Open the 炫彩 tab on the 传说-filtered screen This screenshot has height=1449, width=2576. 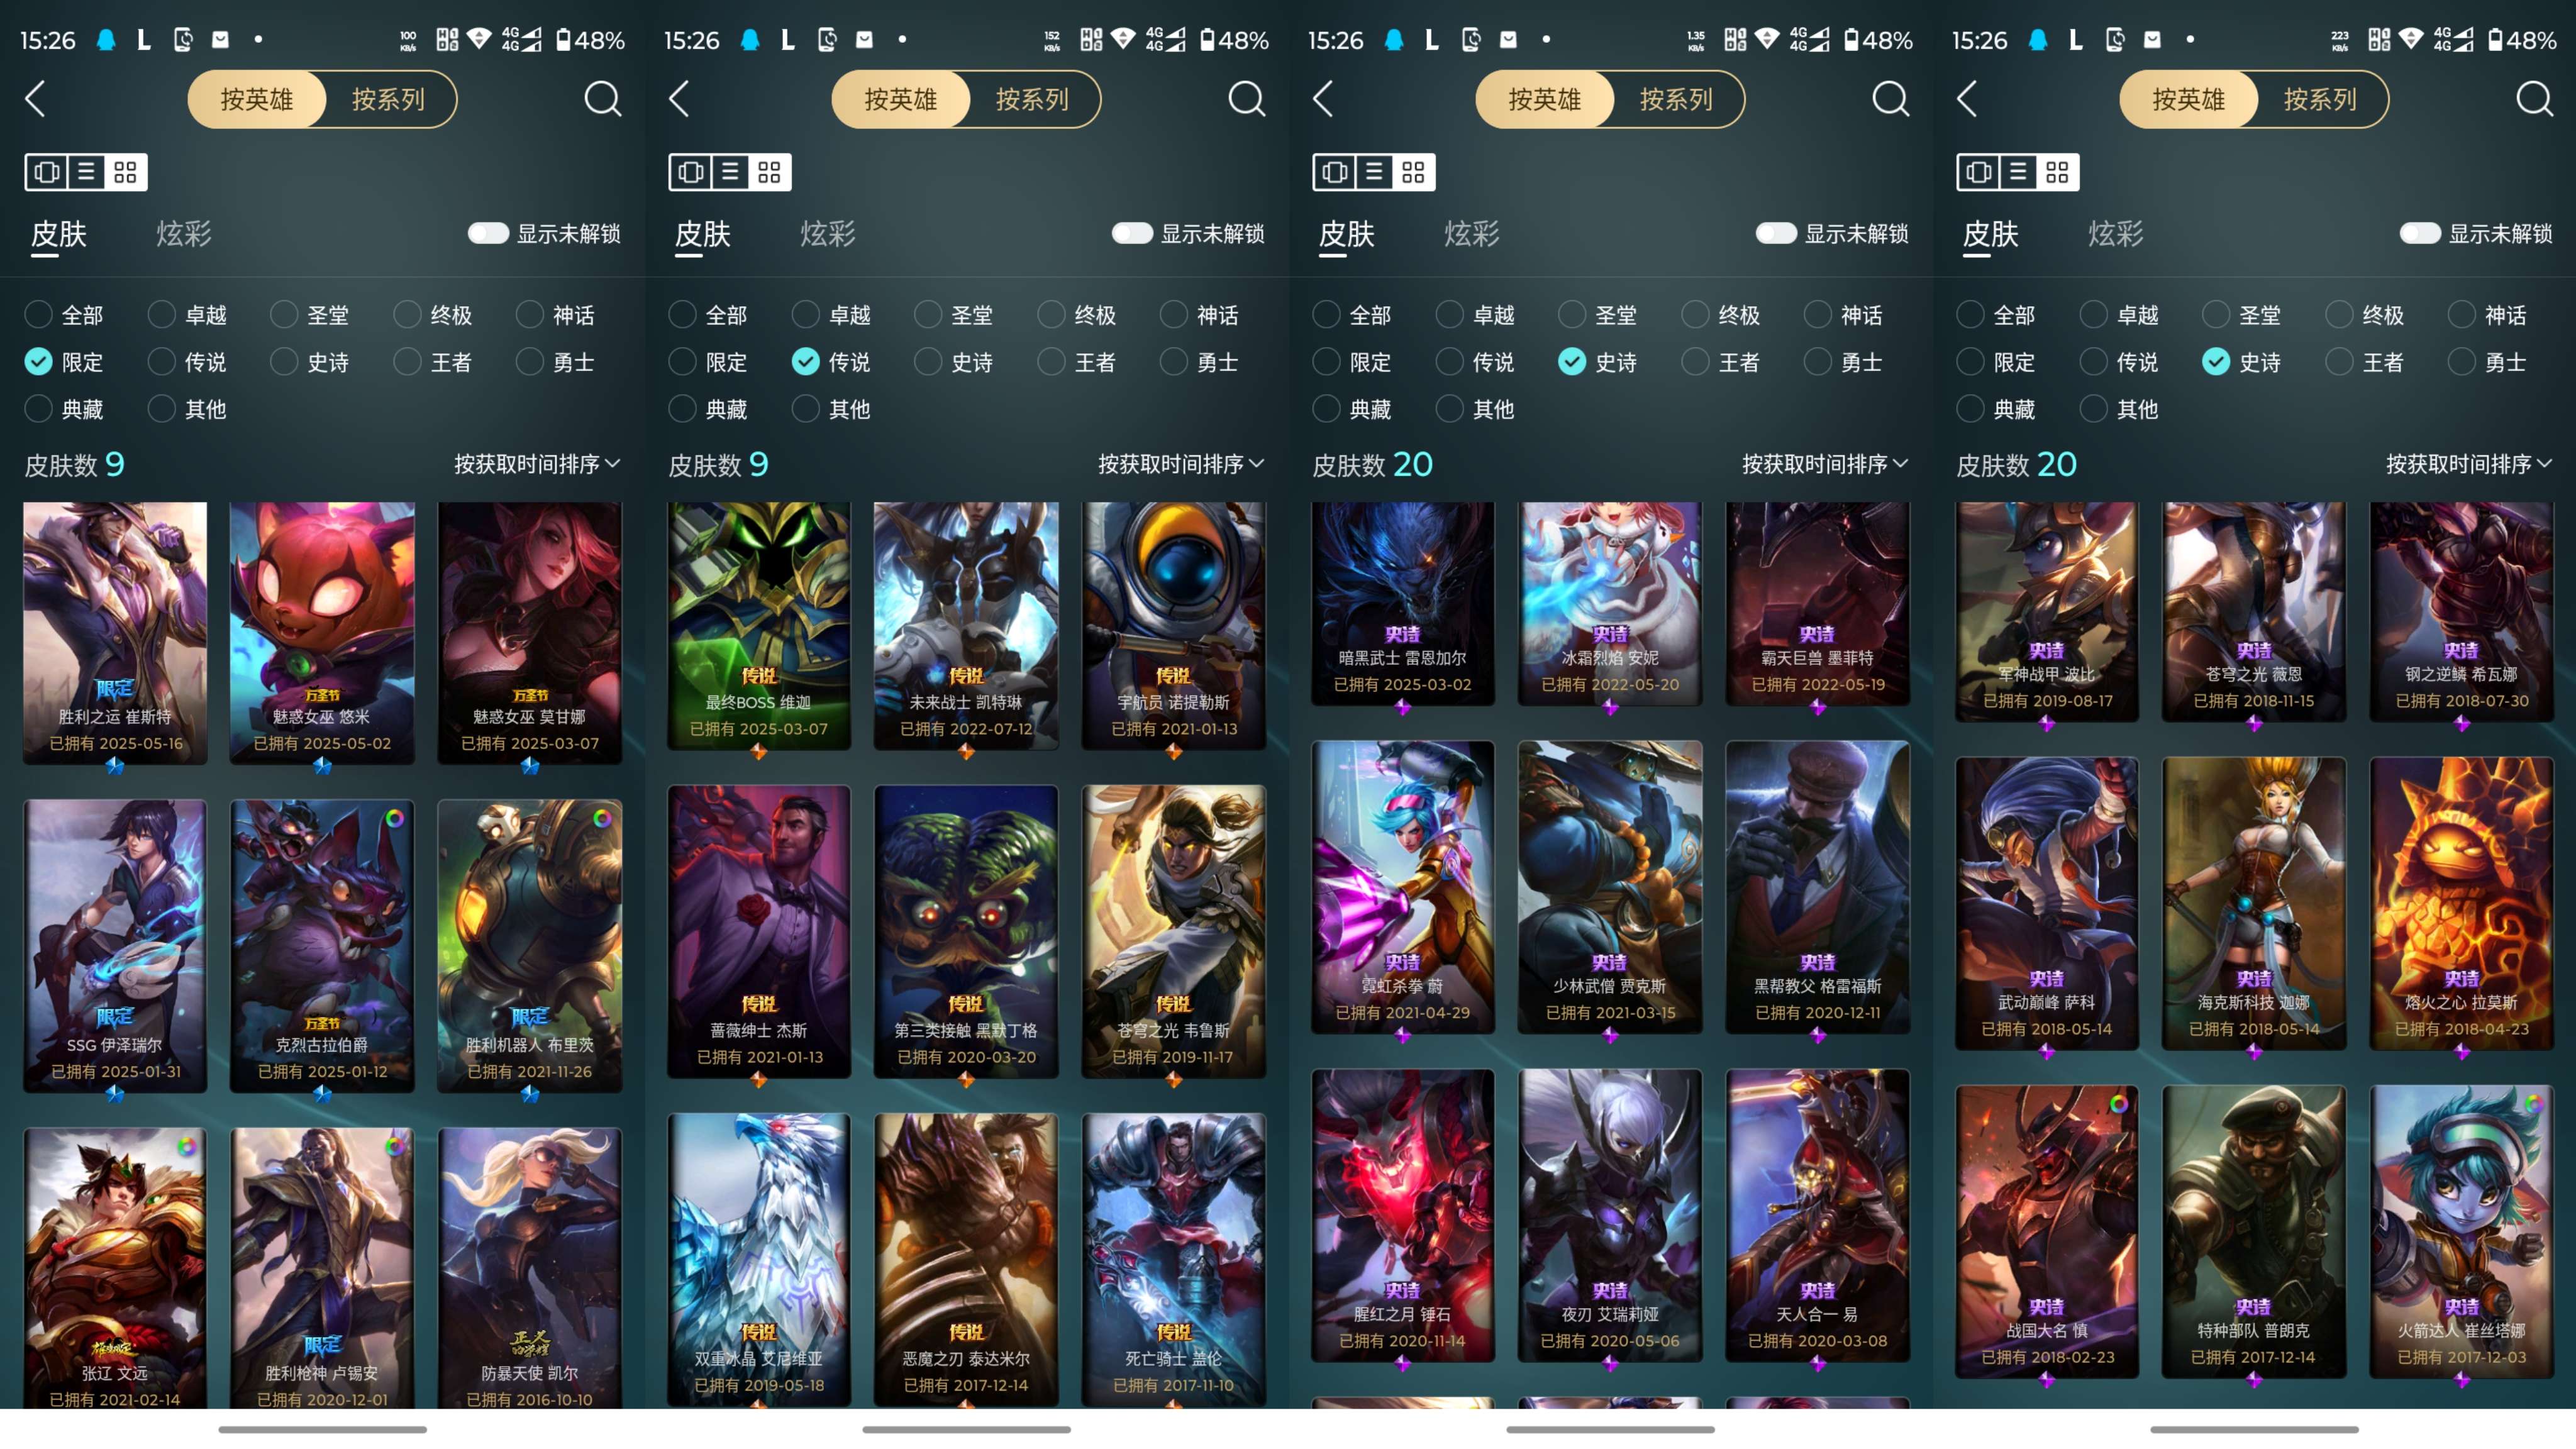[828, 234]
